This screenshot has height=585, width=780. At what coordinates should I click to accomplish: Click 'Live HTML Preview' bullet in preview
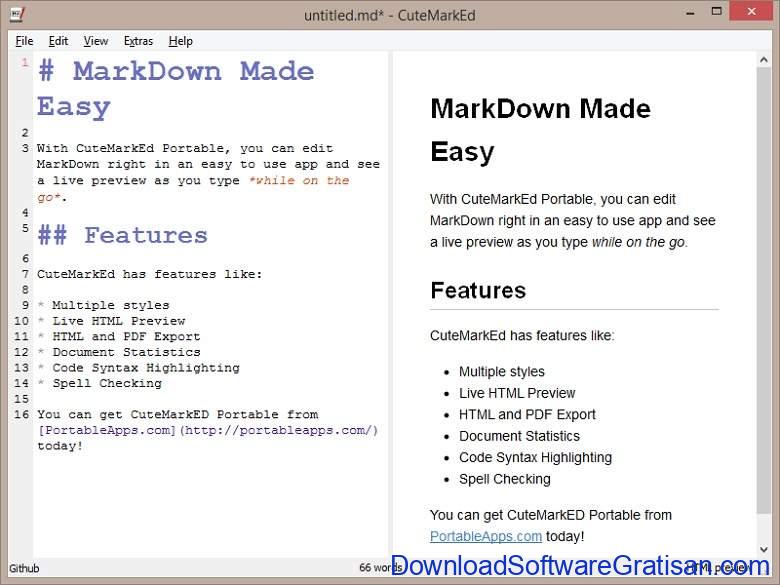point(517,393)
